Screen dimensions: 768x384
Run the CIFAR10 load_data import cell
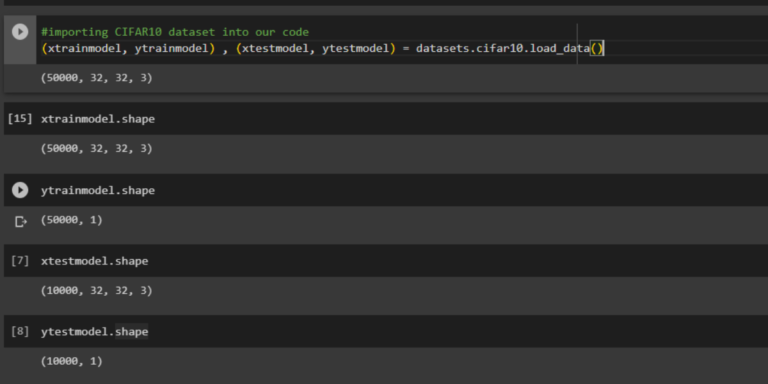point(20,32)
